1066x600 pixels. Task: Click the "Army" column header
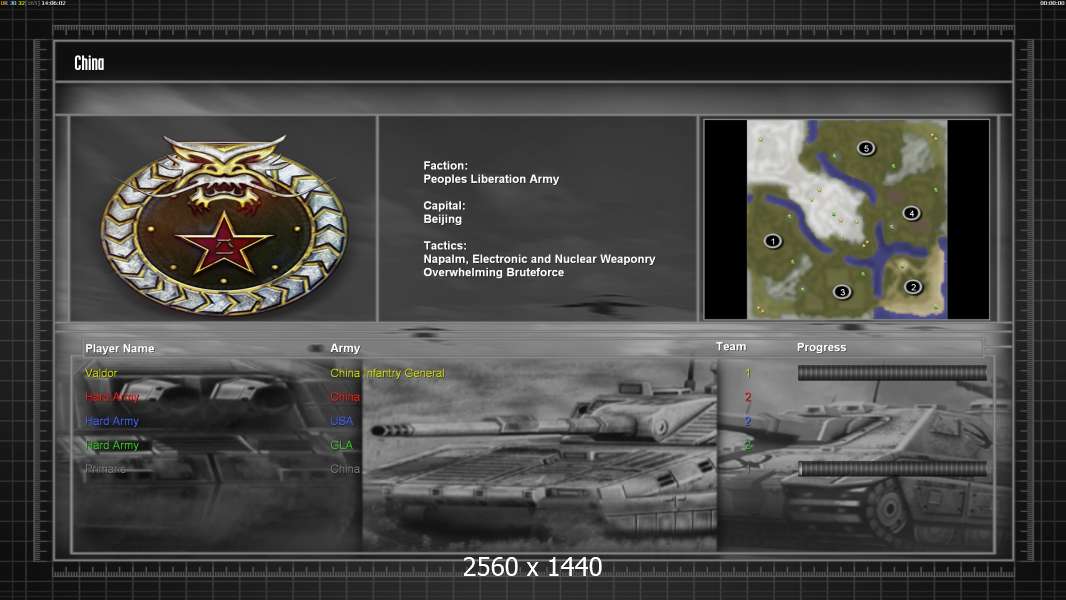(345, 348)
